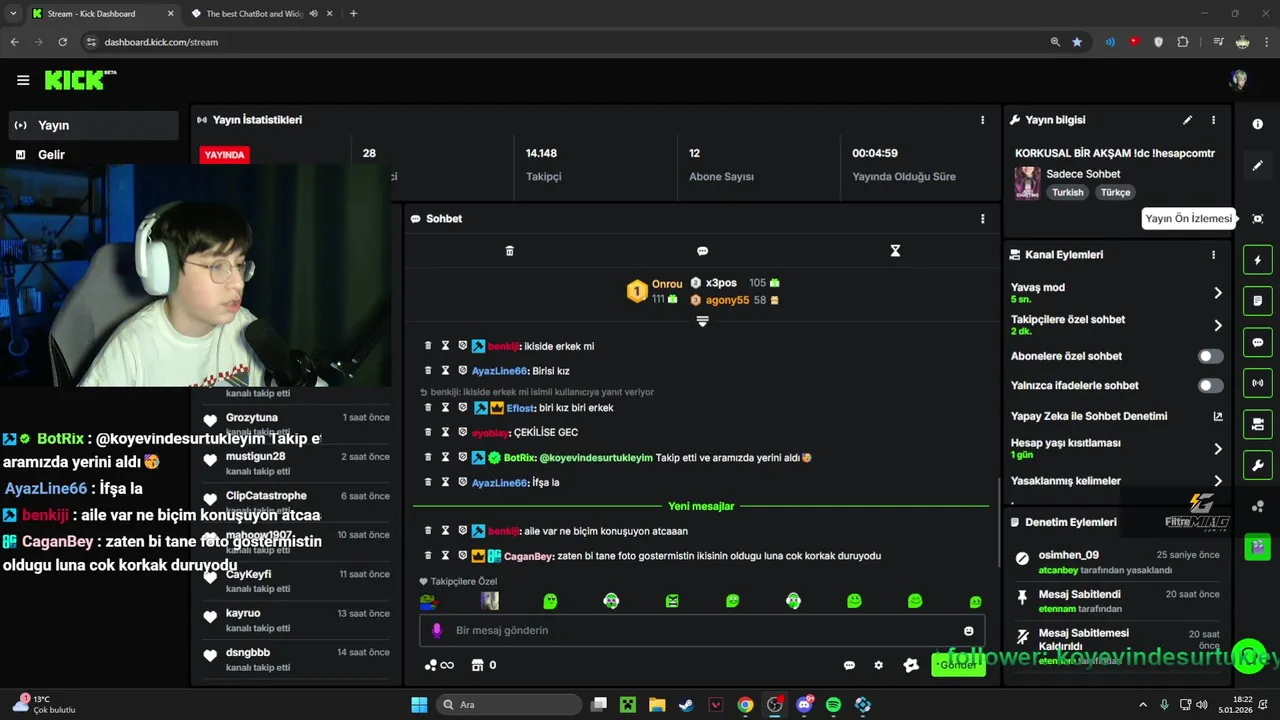Open Steam from taskbar
Viewport: 1280px width, 720px height.
pos(686,705)
